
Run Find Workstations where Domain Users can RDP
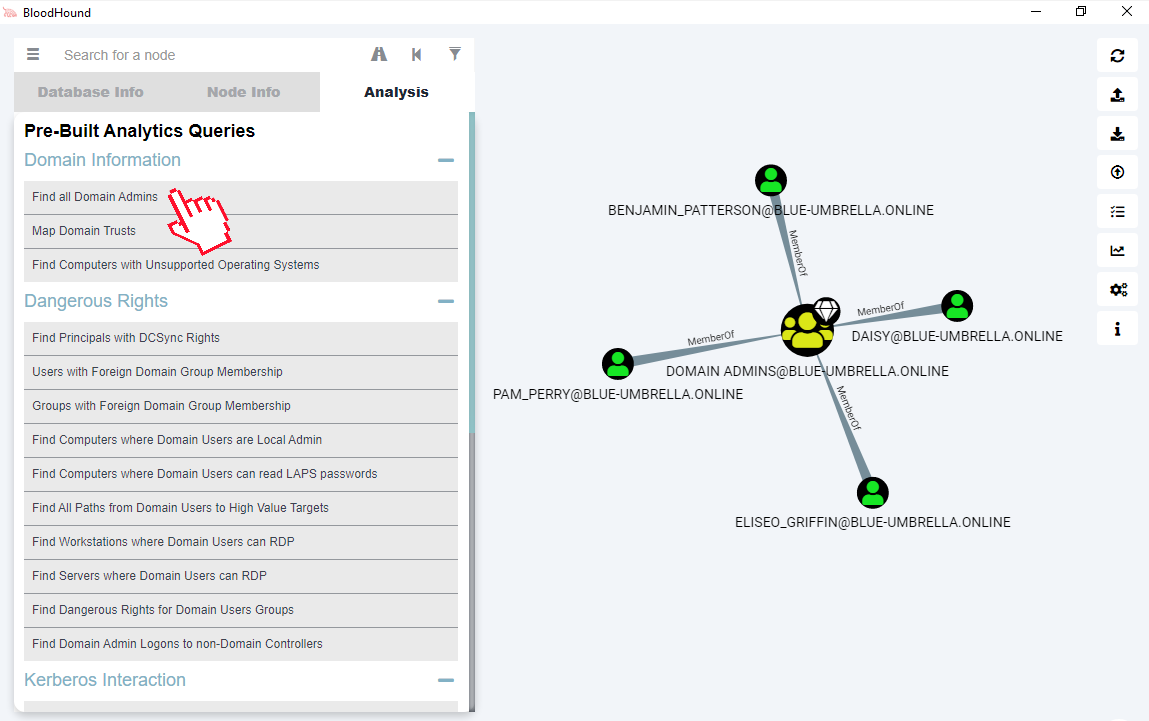[x=241, y=542]
